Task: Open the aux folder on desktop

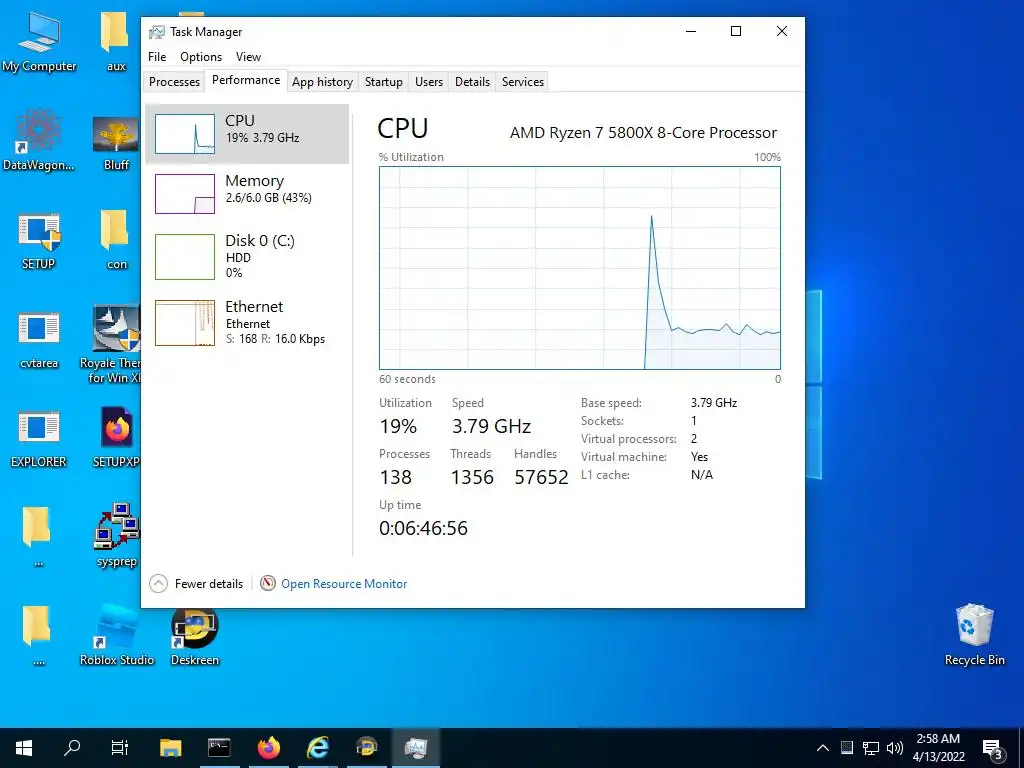Action: [116, 42]
